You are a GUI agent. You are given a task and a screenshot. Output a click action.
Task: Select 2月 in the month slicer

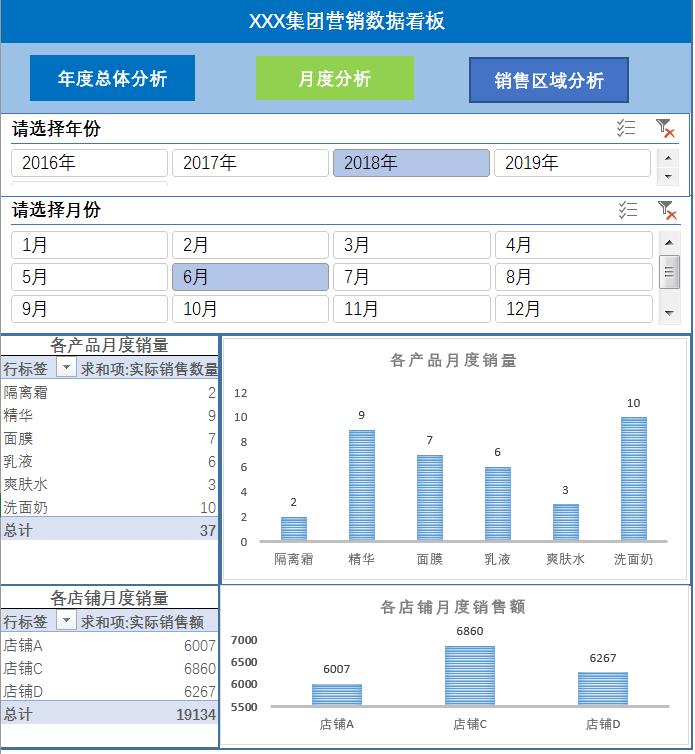point(250,245)
